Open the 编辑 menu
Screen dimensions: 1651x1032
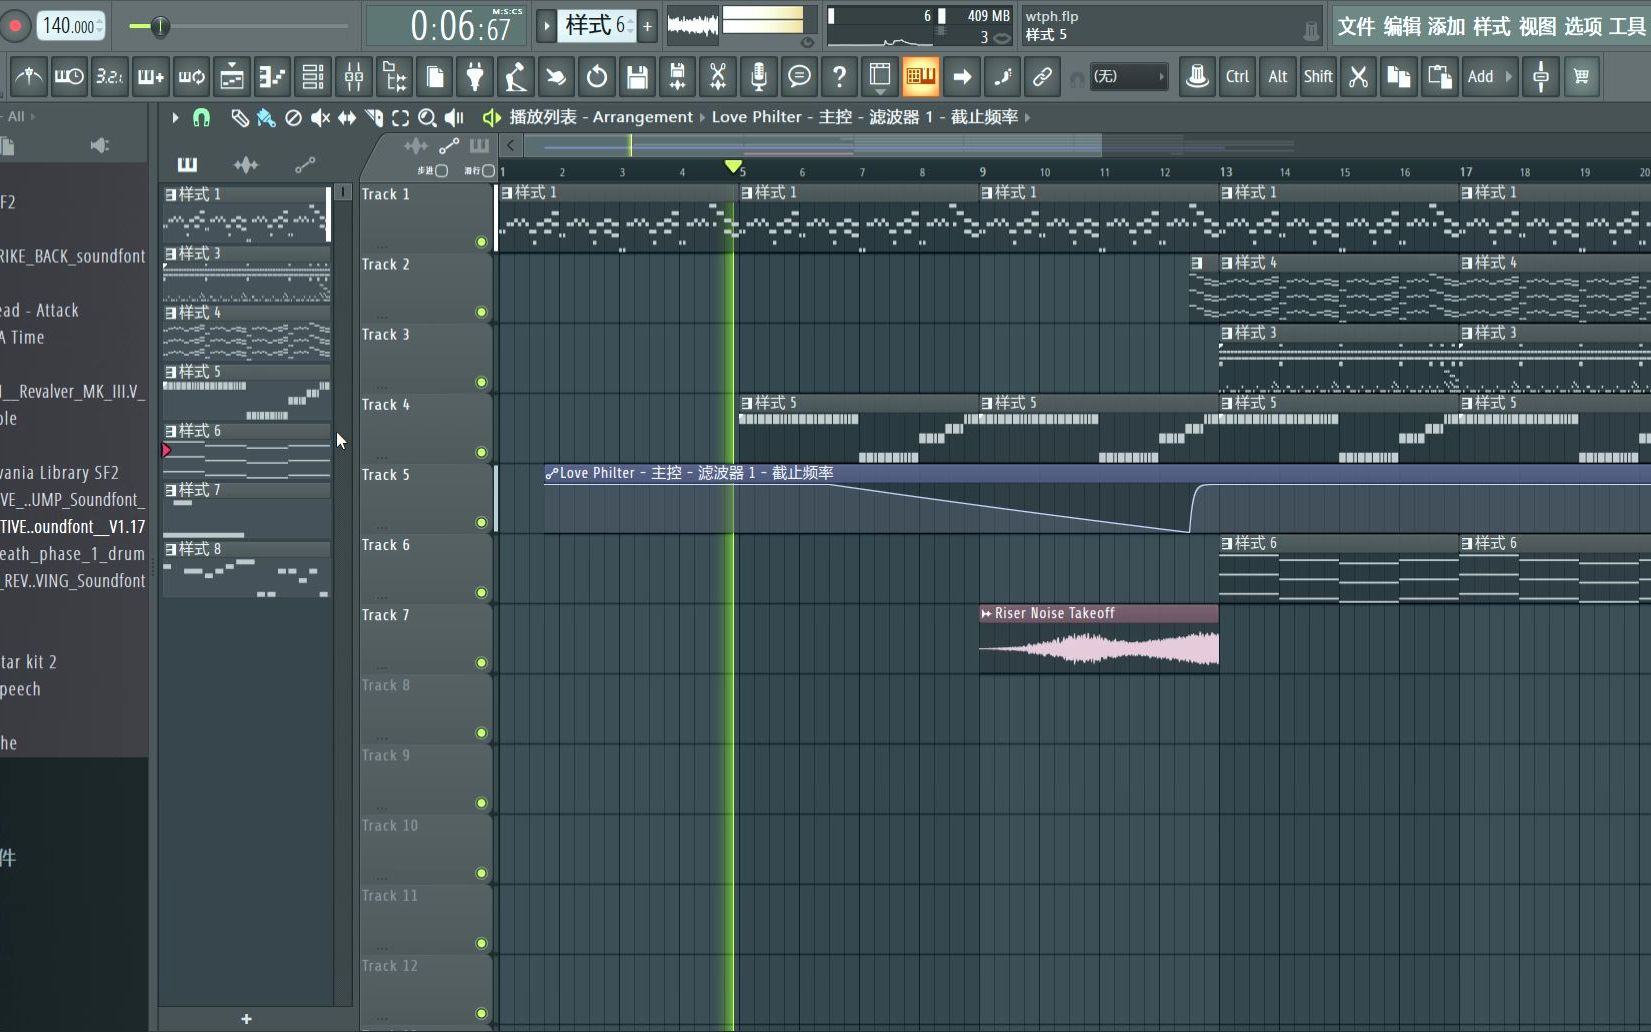tap(1401, 26)
